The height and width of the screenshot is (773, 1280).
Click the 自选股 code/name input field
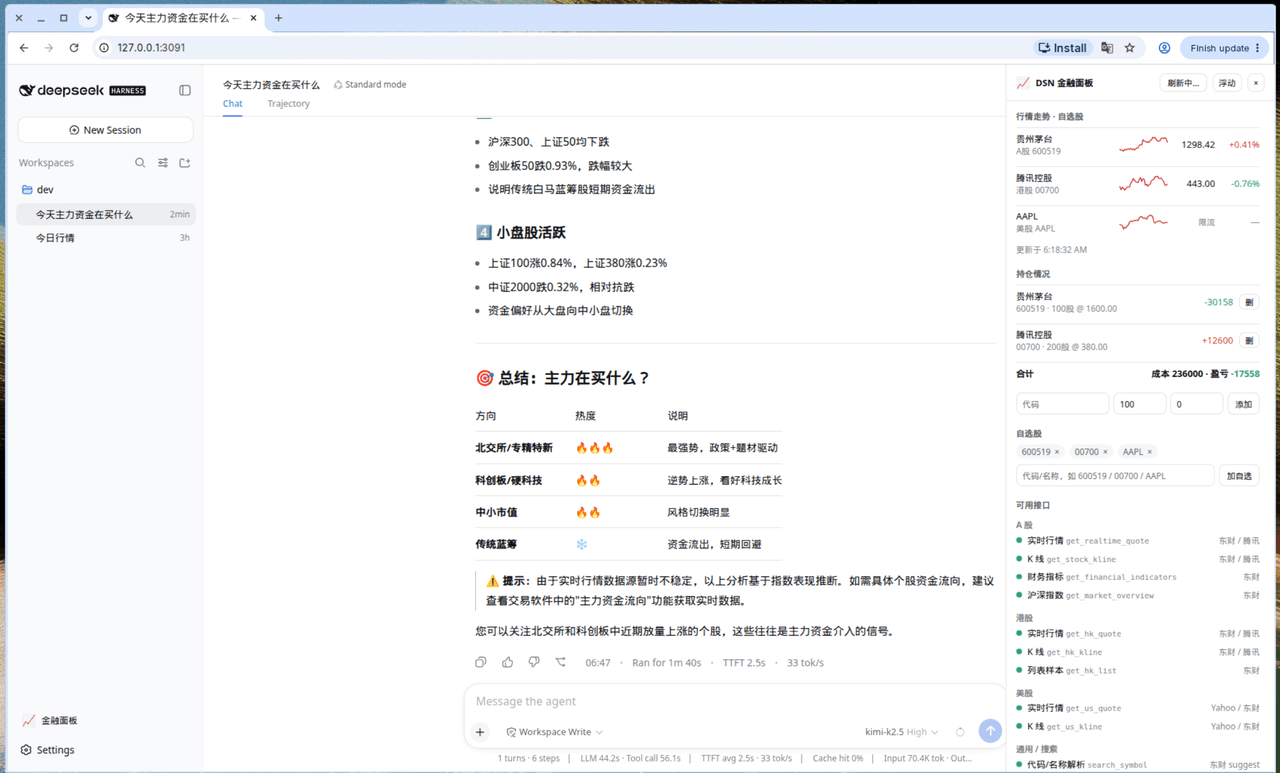(x=1115, y=476)
